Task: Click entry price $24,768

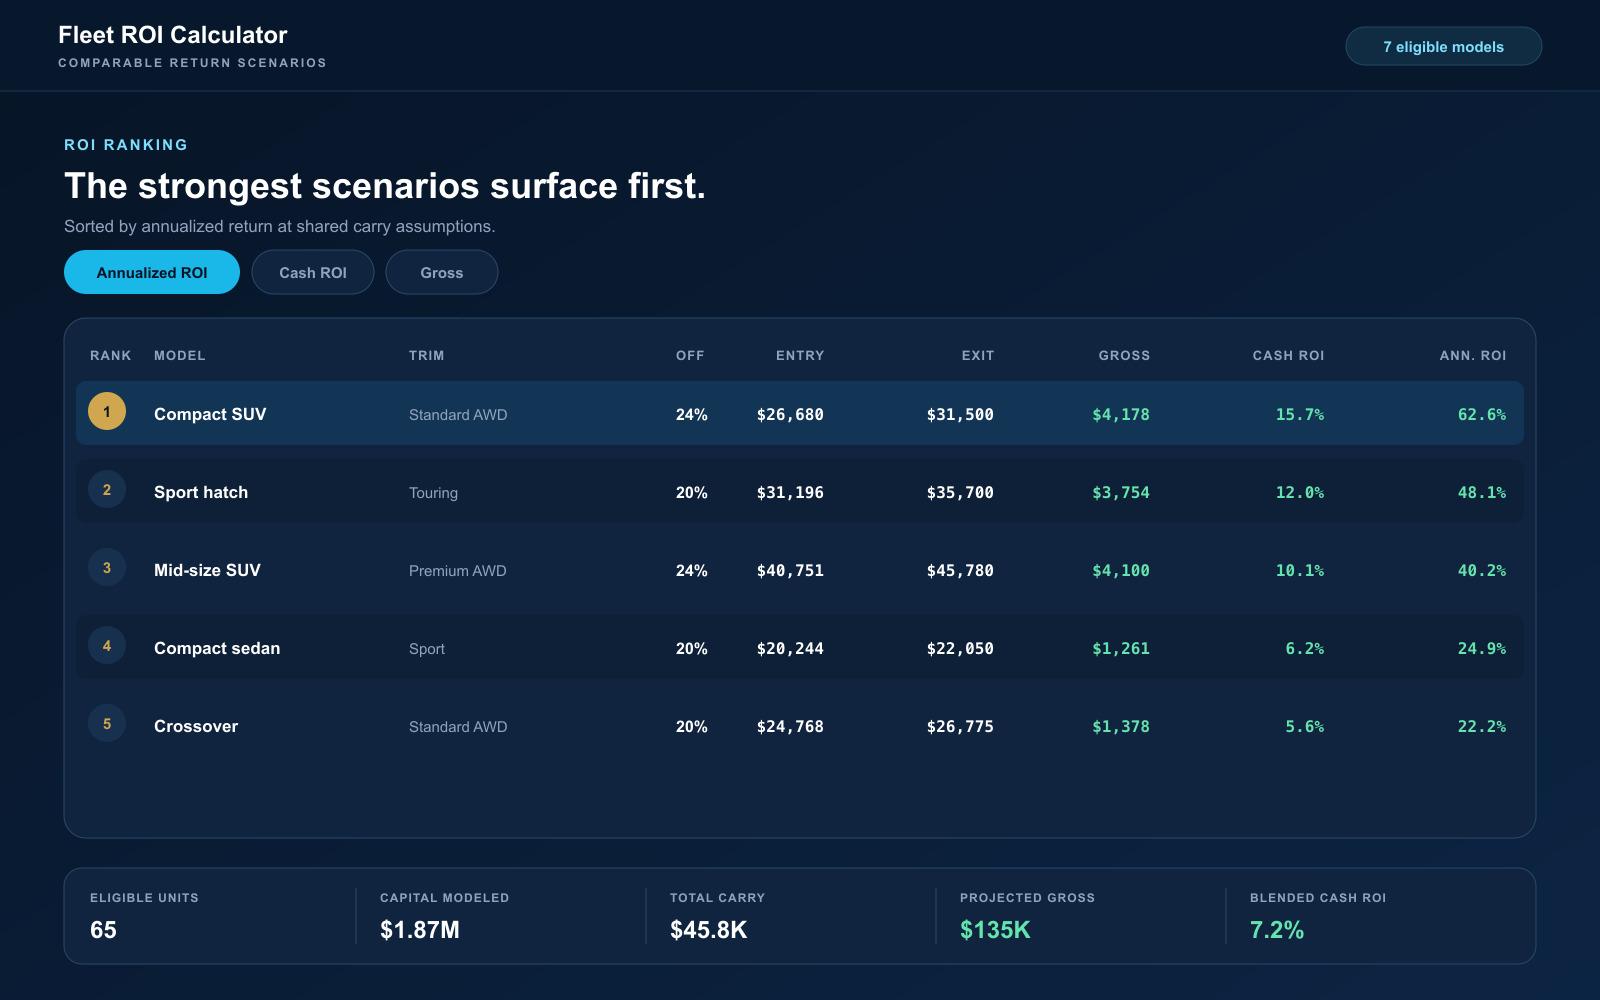Action: (790, 726)
